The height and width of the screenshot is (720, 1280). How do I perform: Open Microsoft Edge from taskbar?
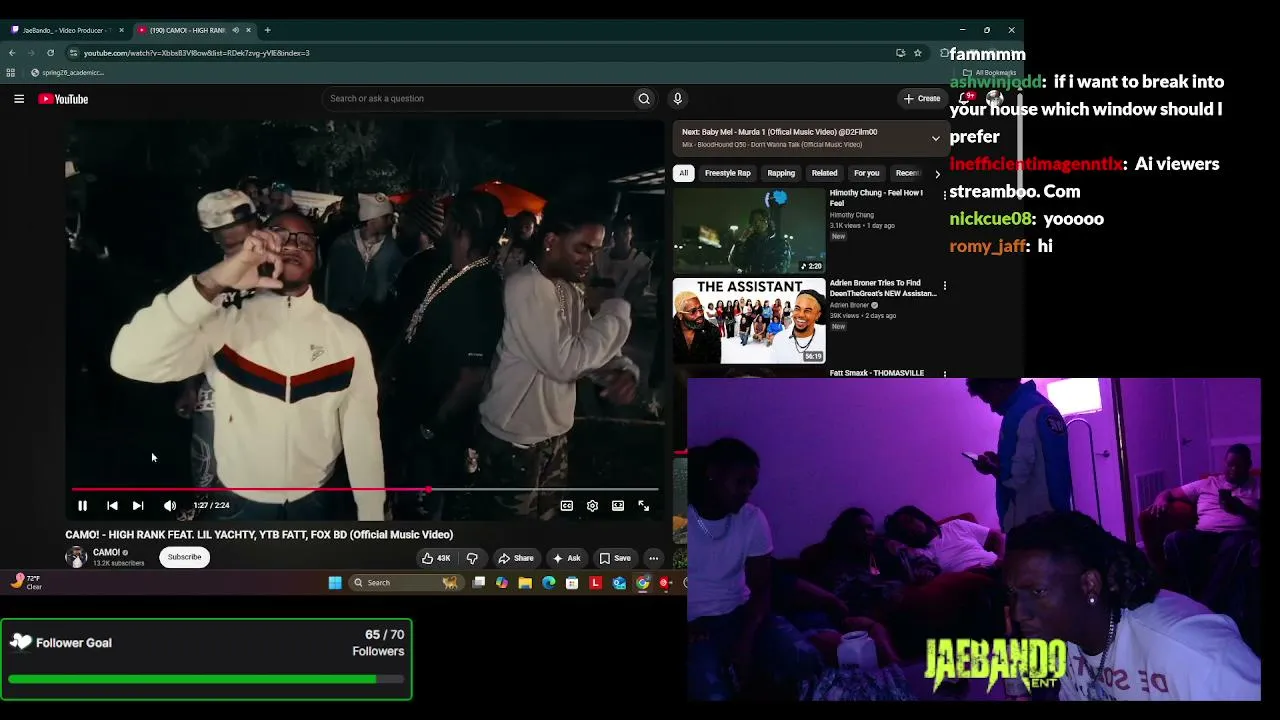tap(549, 583)
